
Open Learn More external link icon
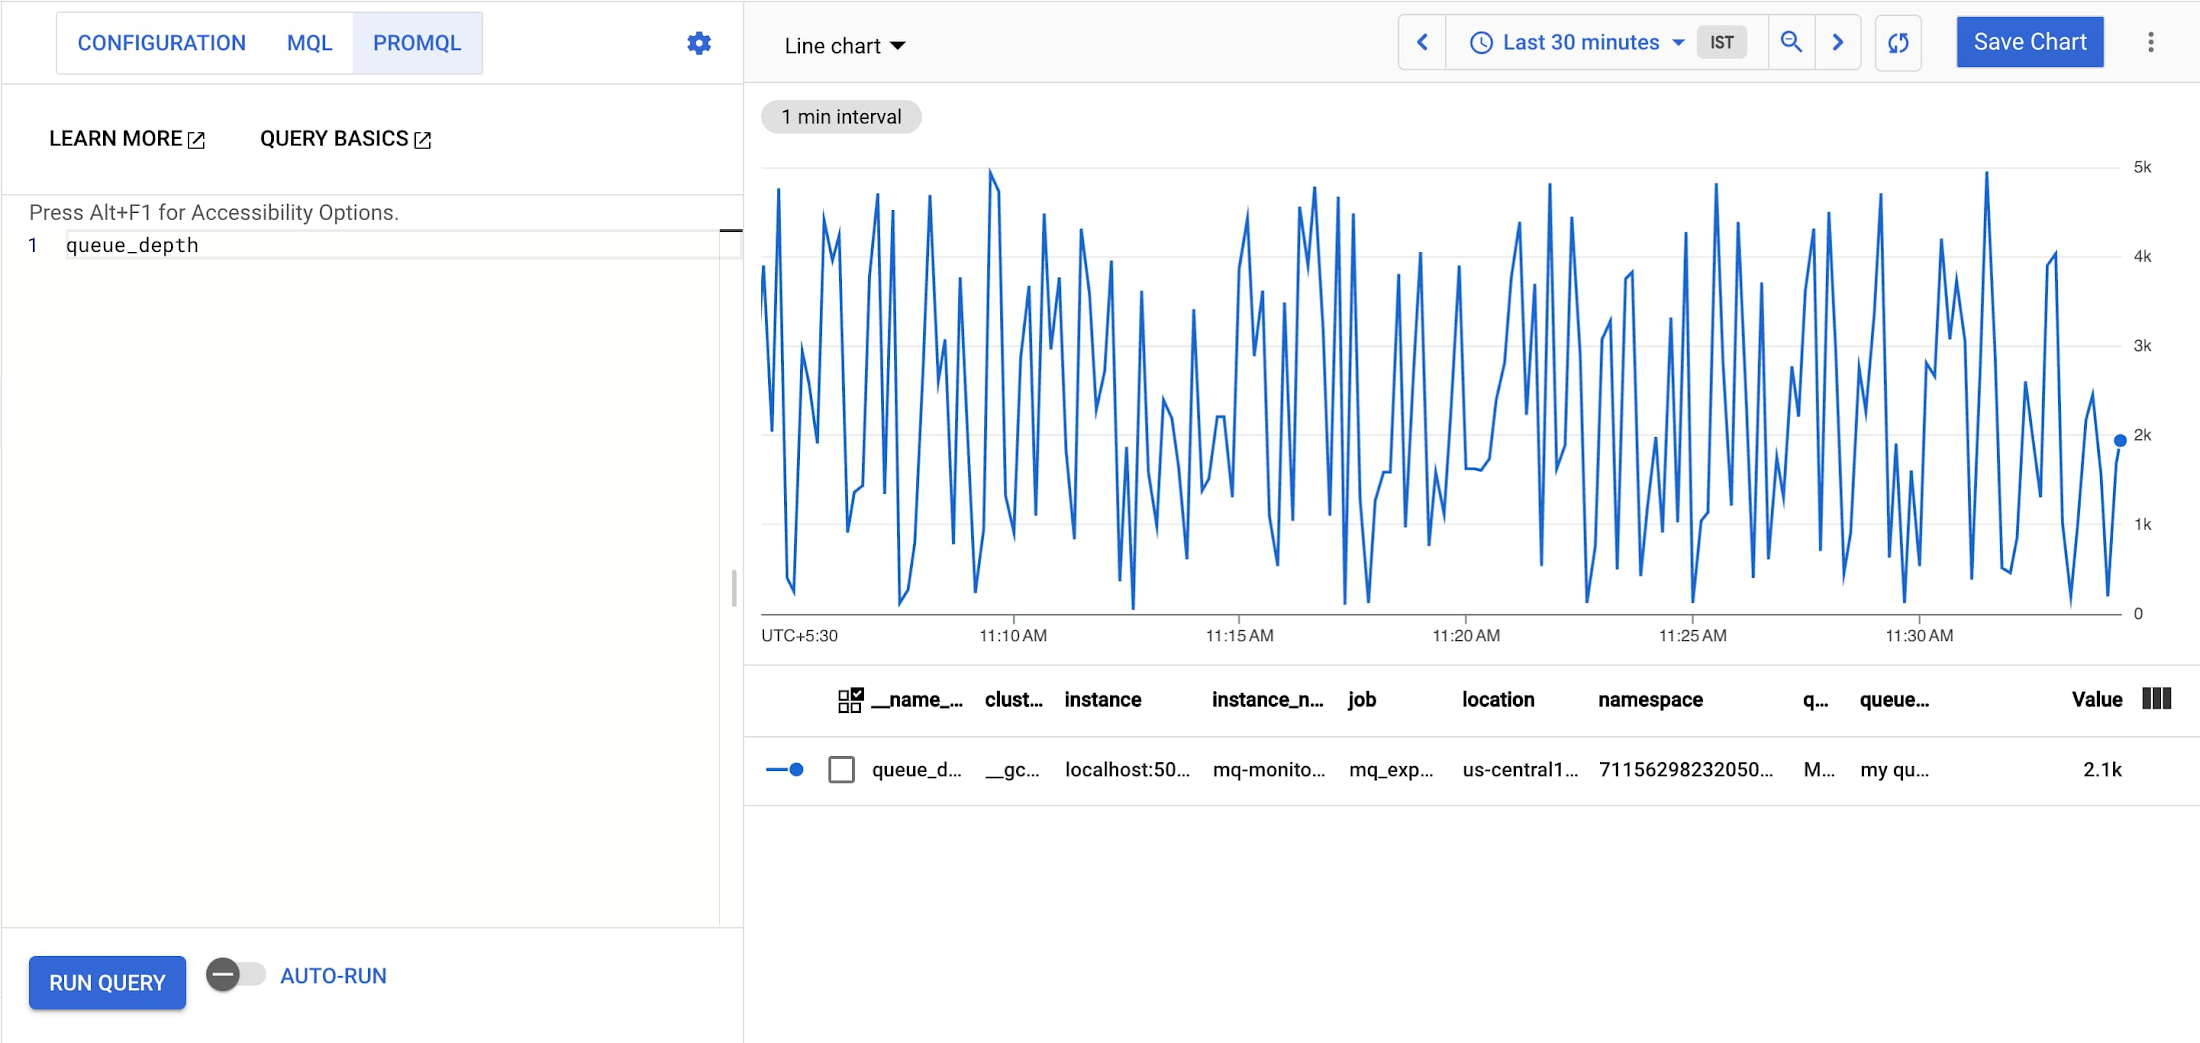click(x=197, y=140)
